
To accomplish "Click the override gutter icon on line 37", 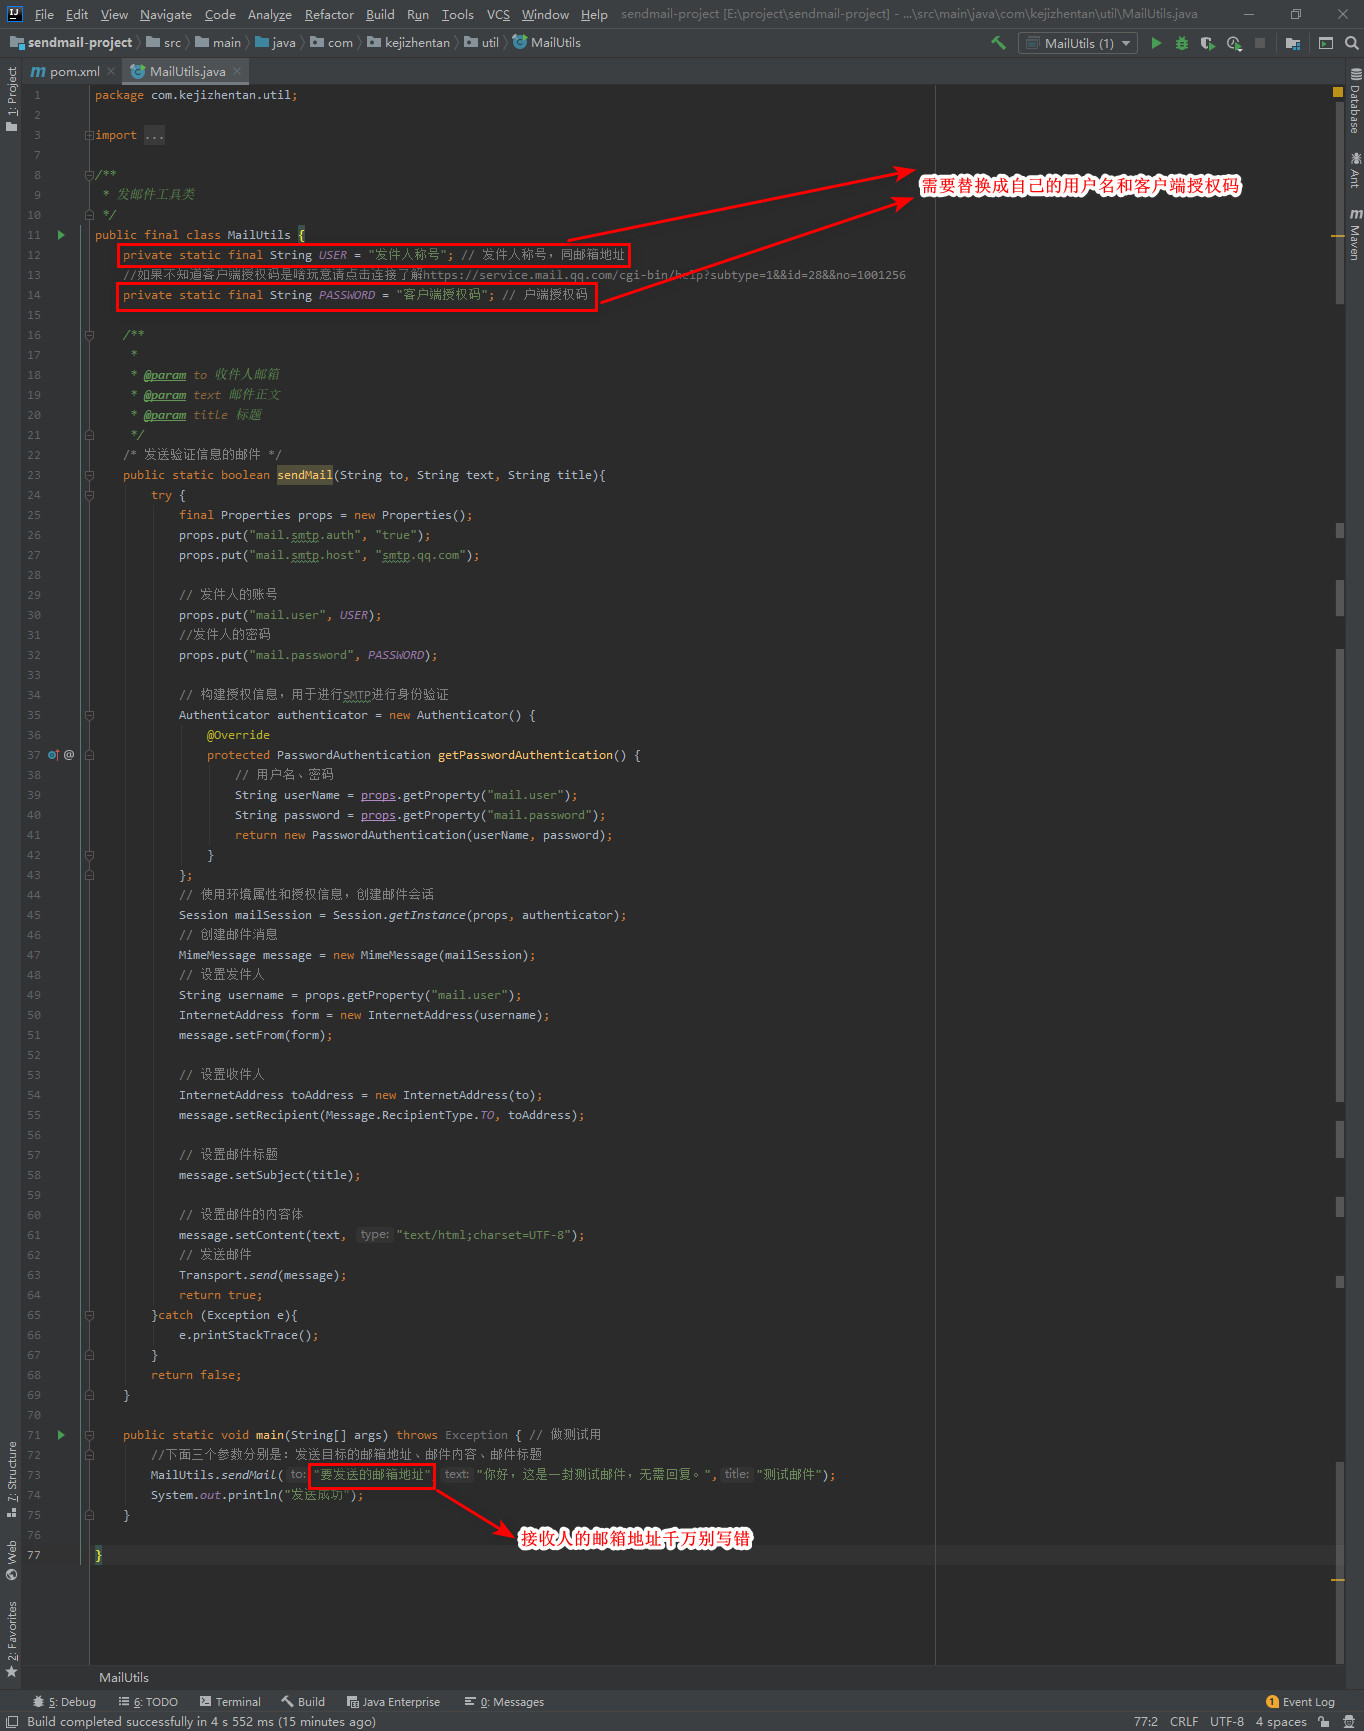I will click(53, 755).
